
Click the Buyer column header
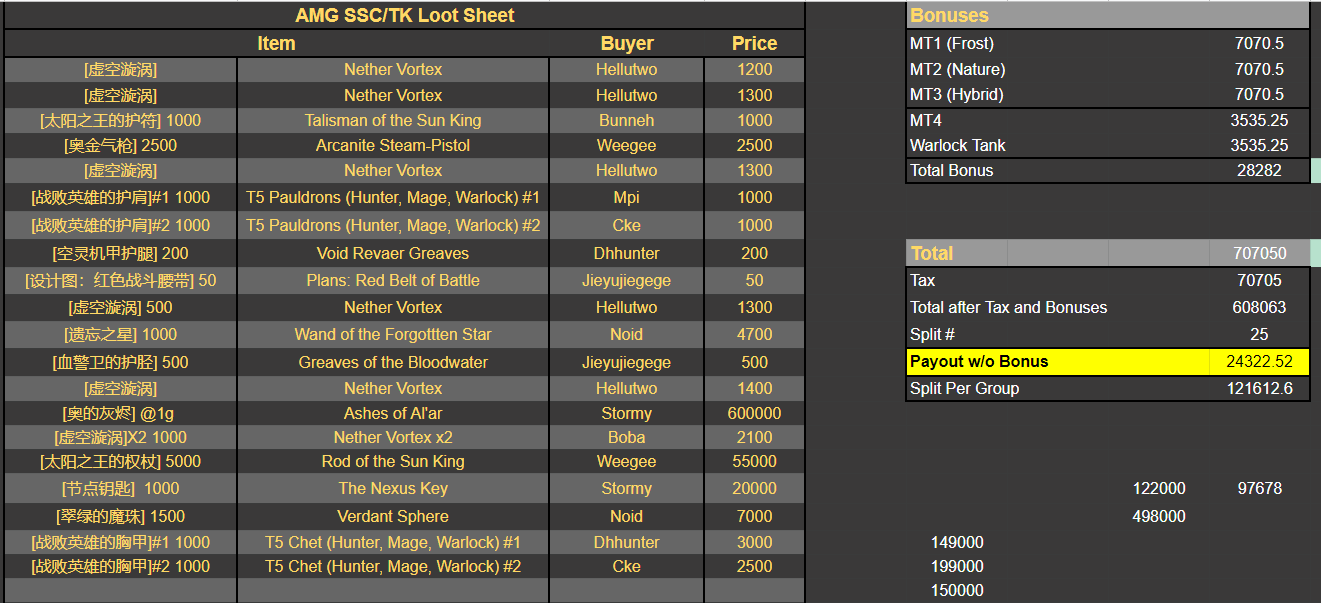[x=626, y=43]
